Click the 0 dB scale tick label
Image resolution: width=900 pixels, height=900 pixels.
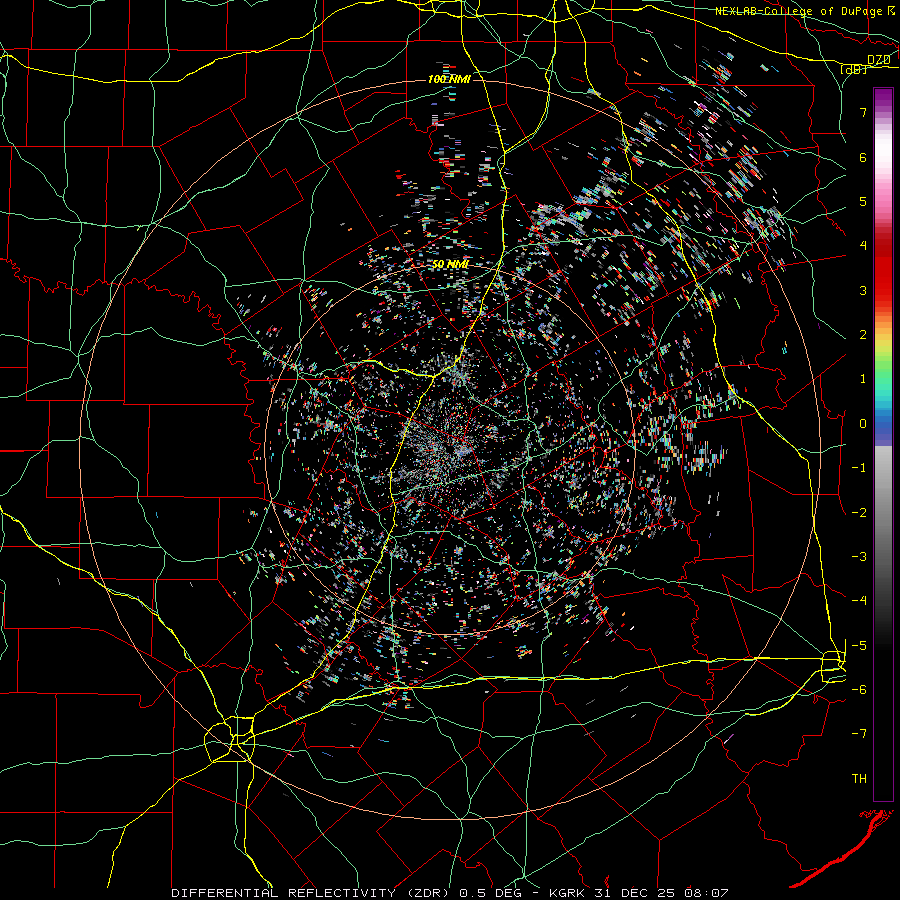tap(863, 424)
